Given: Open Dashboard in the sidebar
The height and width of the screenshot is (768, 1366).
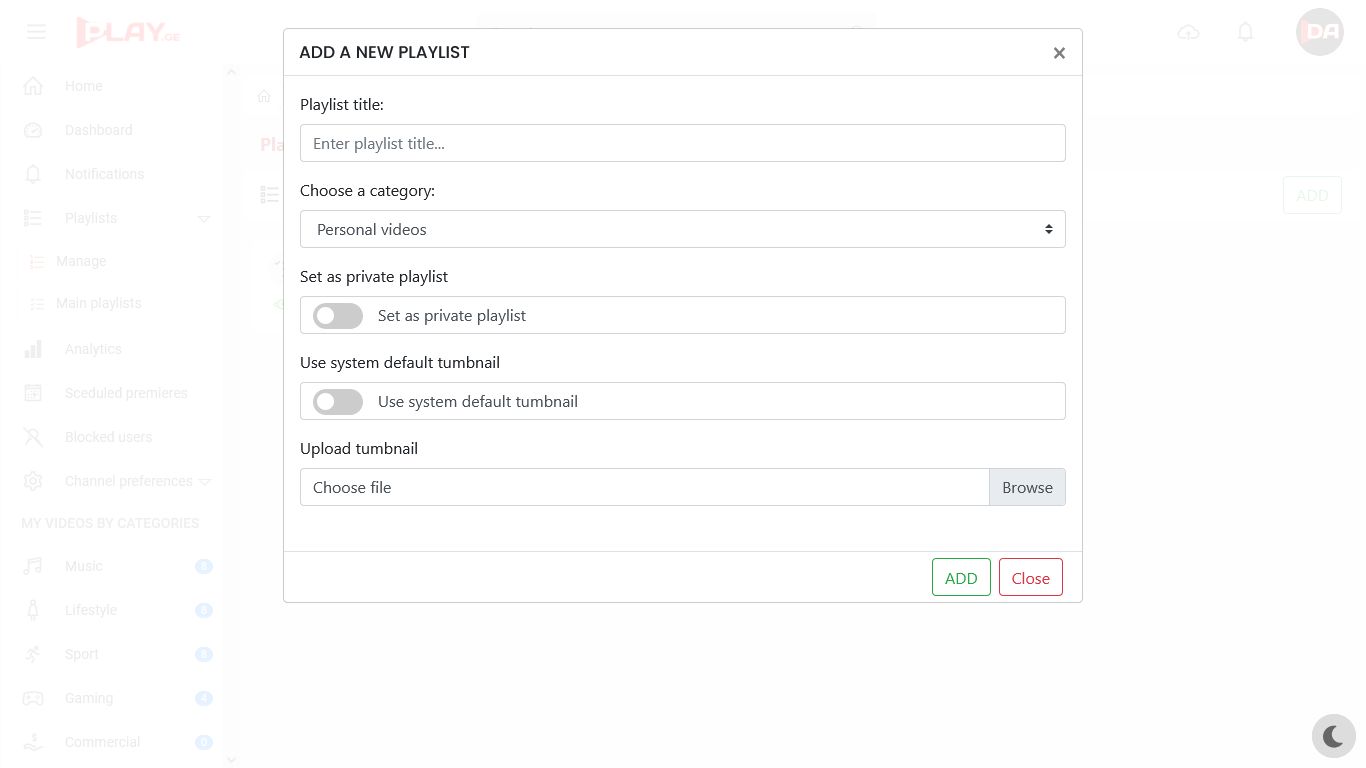Looking at the screenshot, I should point(98,130).
